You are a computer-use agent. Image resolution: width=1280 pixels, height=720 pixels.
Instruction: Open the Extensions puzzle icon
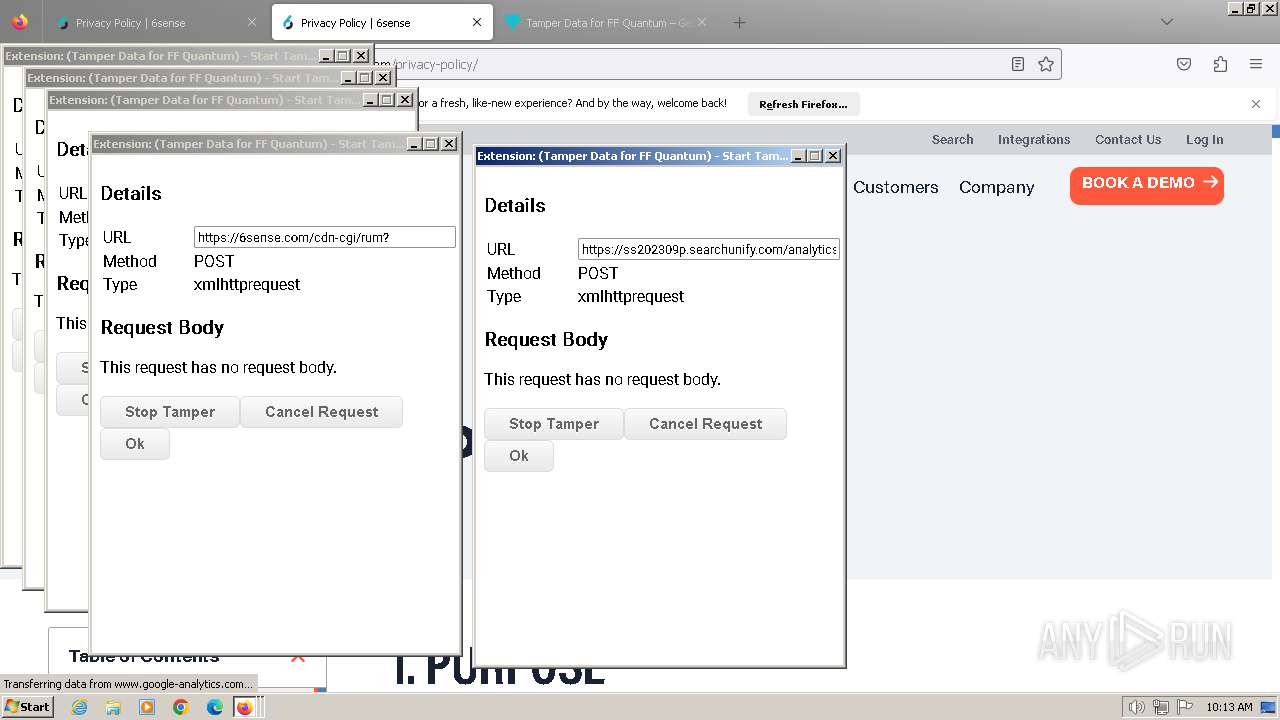(1220, 64)
